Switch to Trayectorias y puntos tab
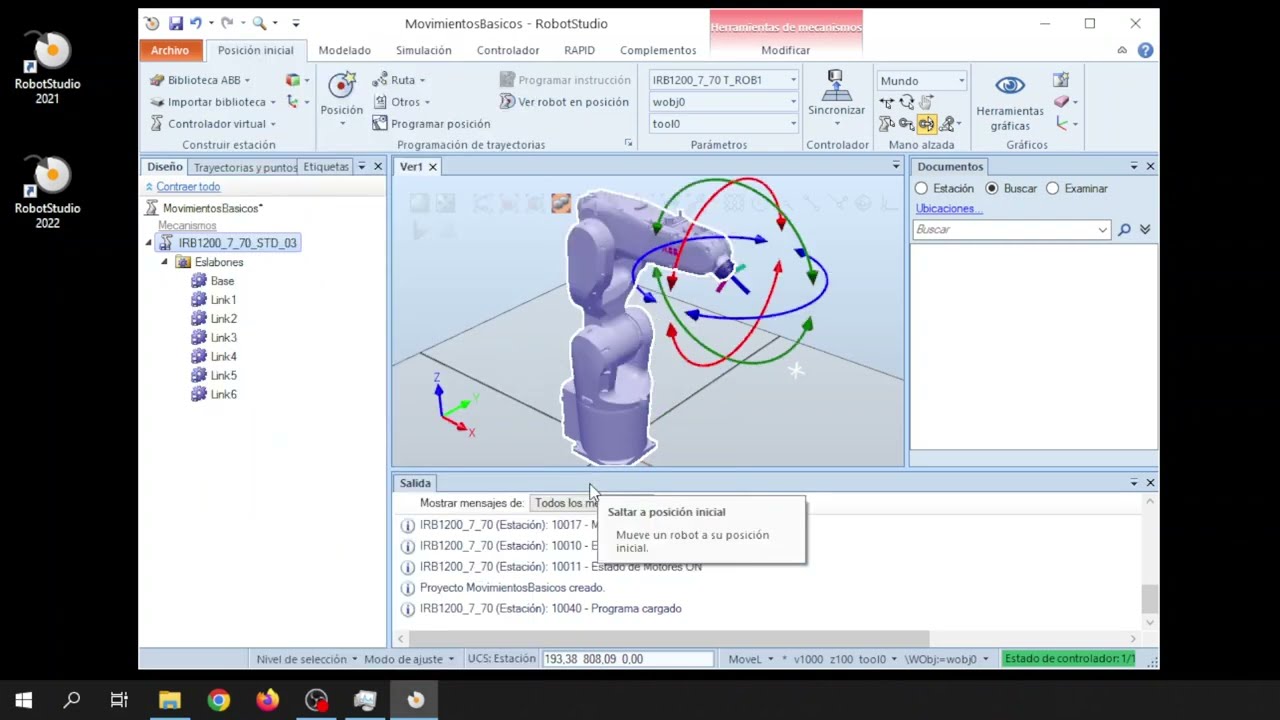 245,167
